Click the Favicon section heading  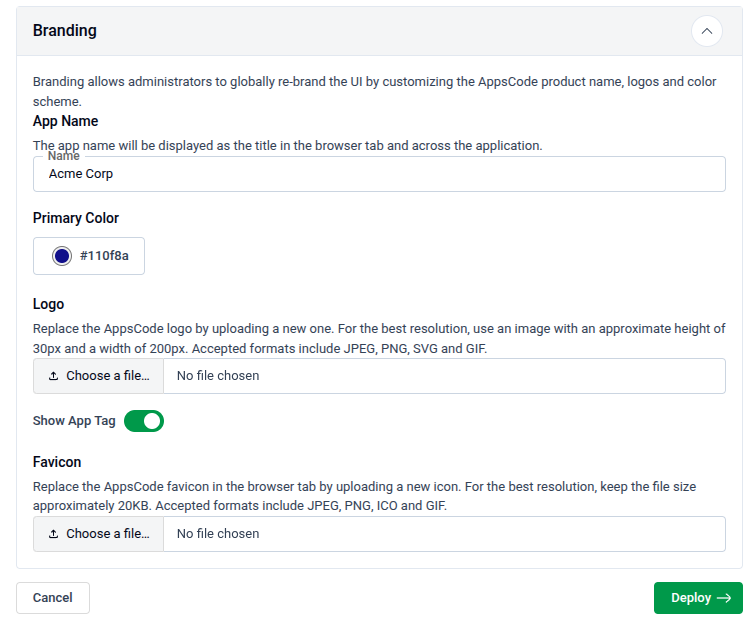(x=57, y=462)
